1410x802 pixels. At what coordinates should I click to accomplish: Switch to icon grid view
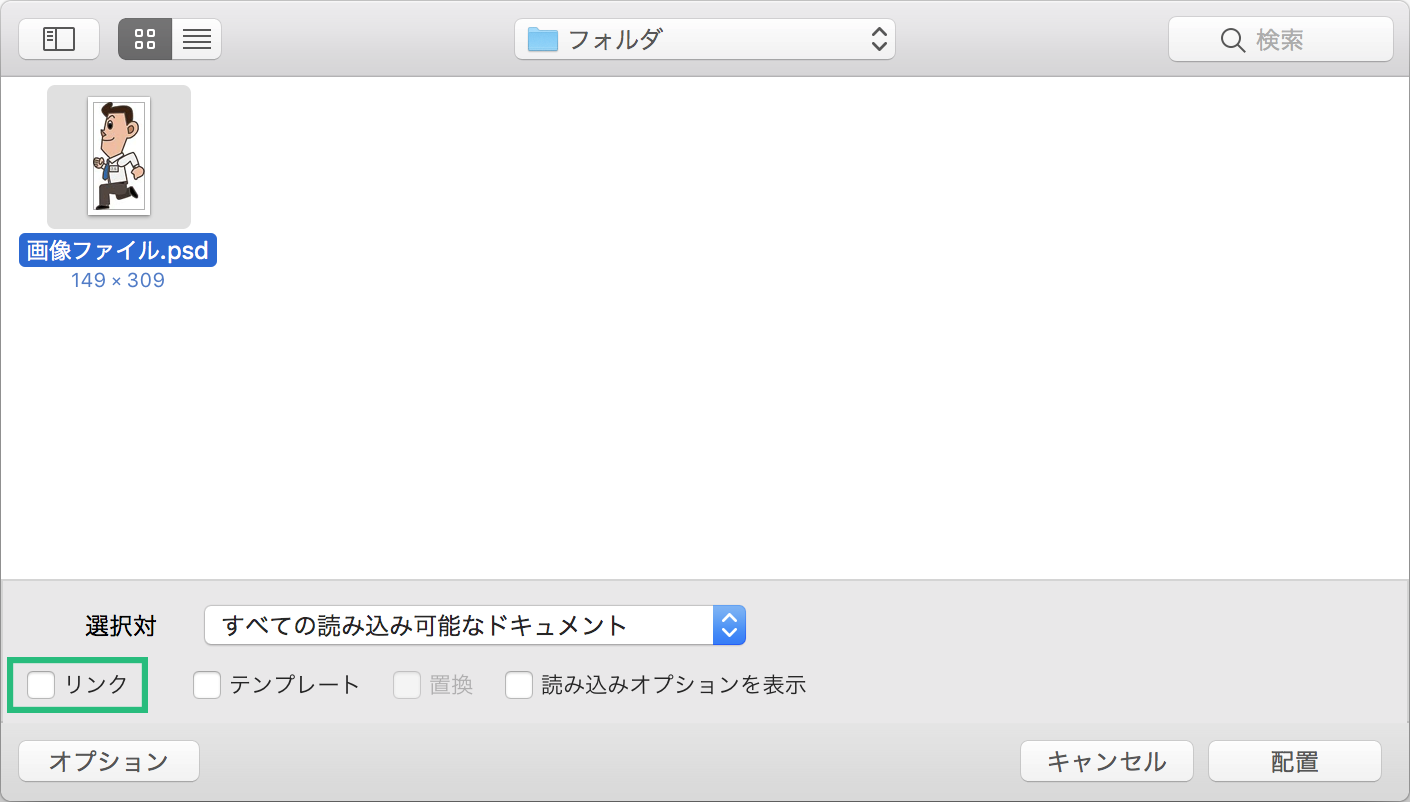tap(144, 38)
